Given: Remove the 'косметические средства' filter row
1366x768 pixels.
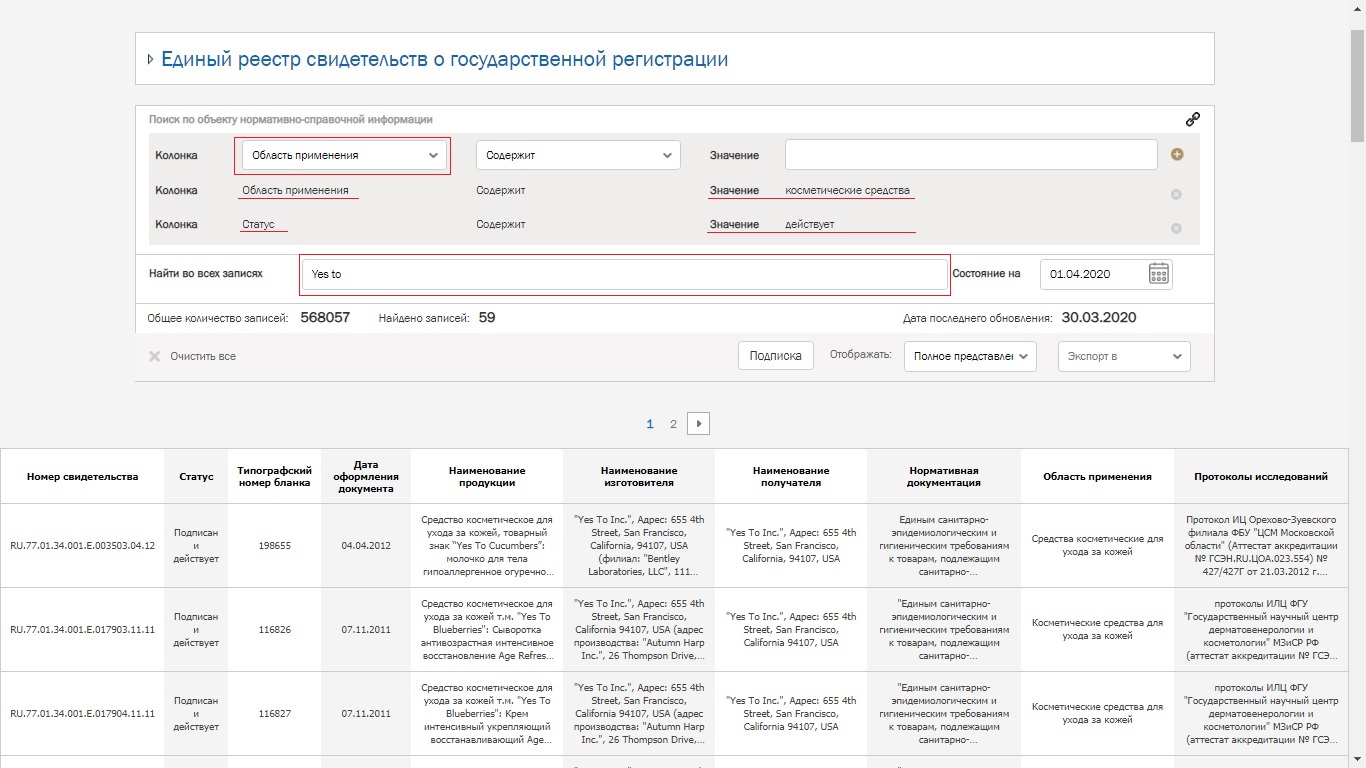Looking at the screenshot, I should (1176, 194).
